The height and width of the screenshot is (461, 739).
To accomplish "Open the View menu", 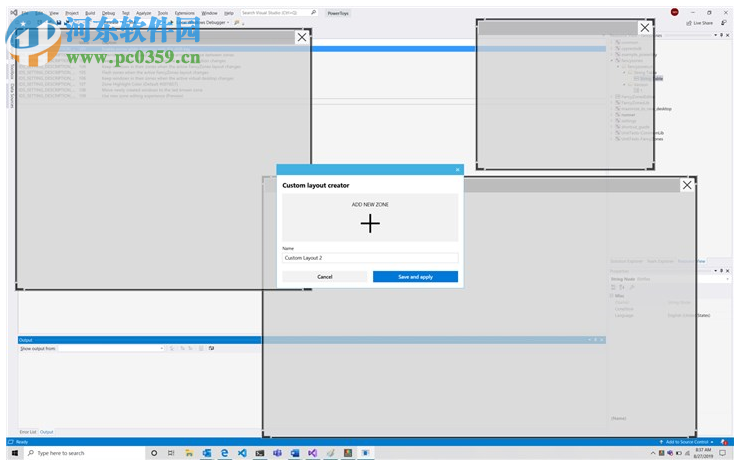I will click(x=54, y=13).
